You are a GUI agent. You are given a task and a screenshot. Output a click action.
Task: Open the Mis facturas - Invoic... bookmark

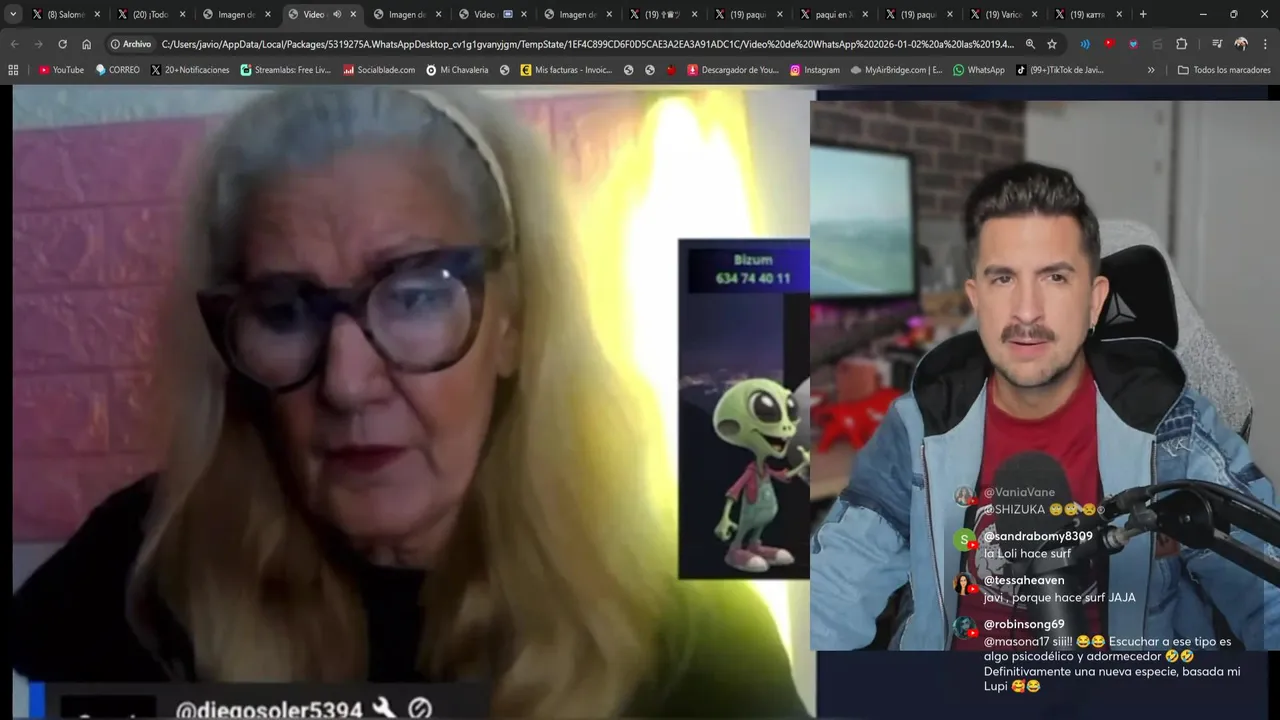[566, 70]
